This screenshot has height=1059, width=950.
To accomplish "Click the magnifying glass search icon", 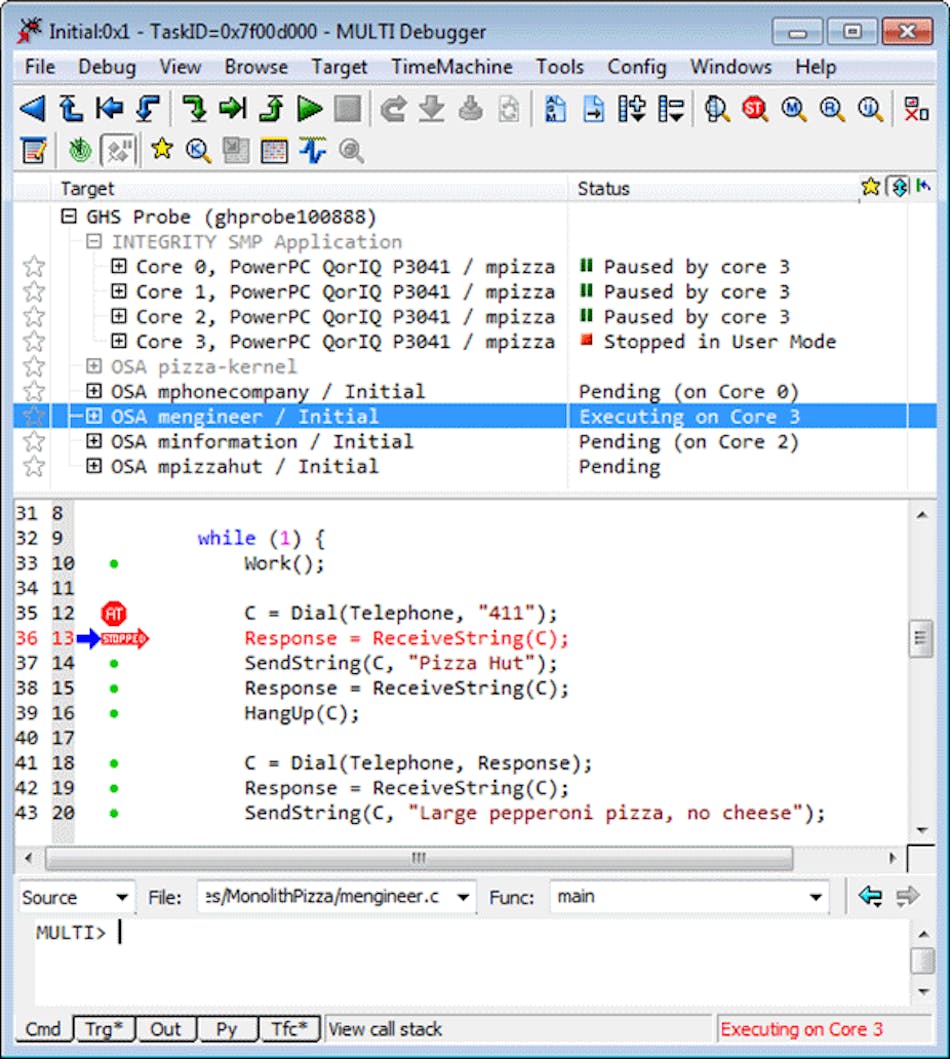I will point(349,151).
